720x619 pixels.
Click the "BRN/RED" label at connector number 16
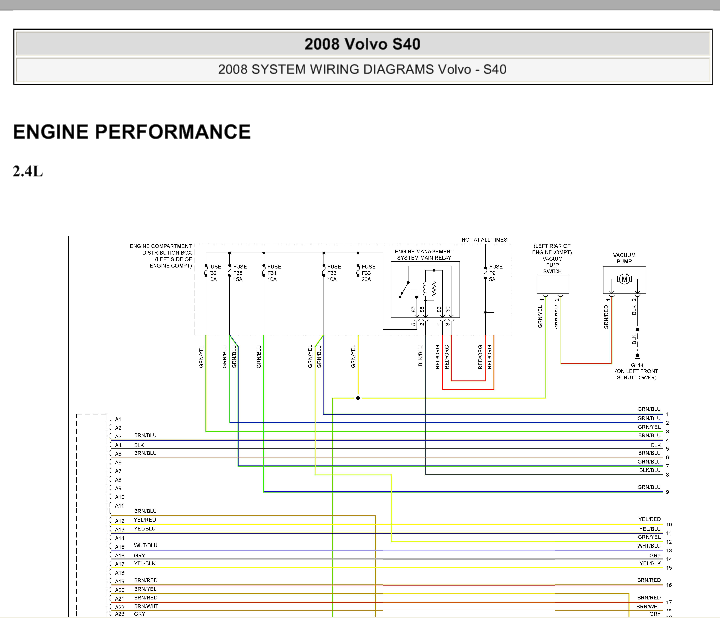[649, 580]
